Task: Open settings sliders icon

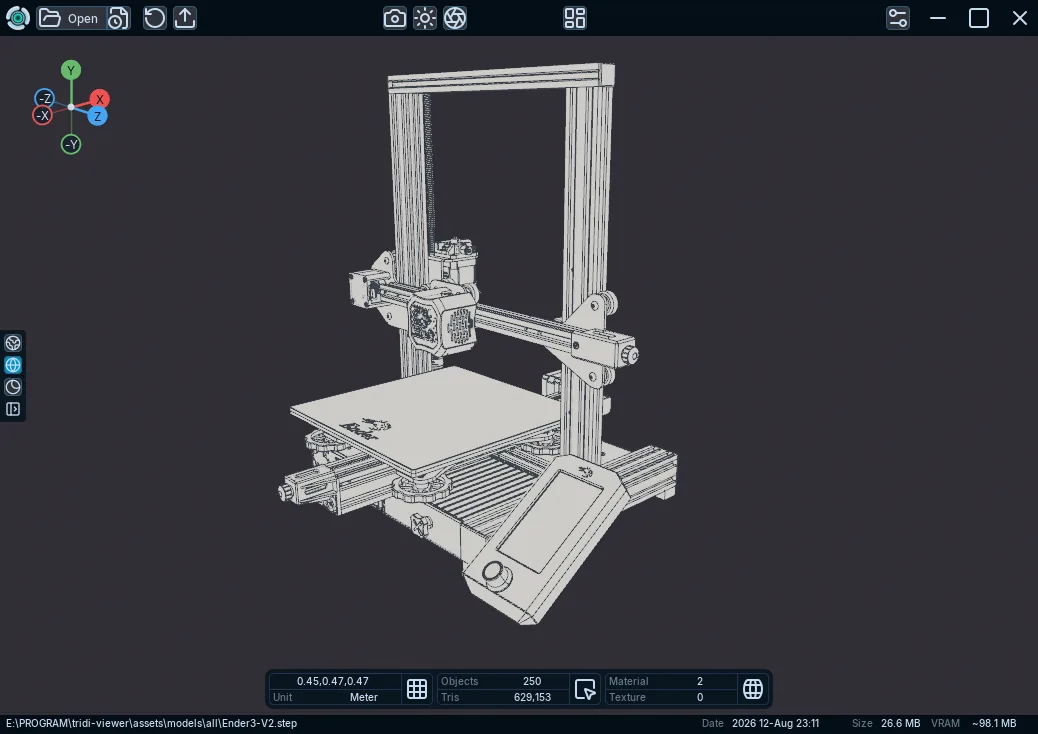Action: click(898, 18)
